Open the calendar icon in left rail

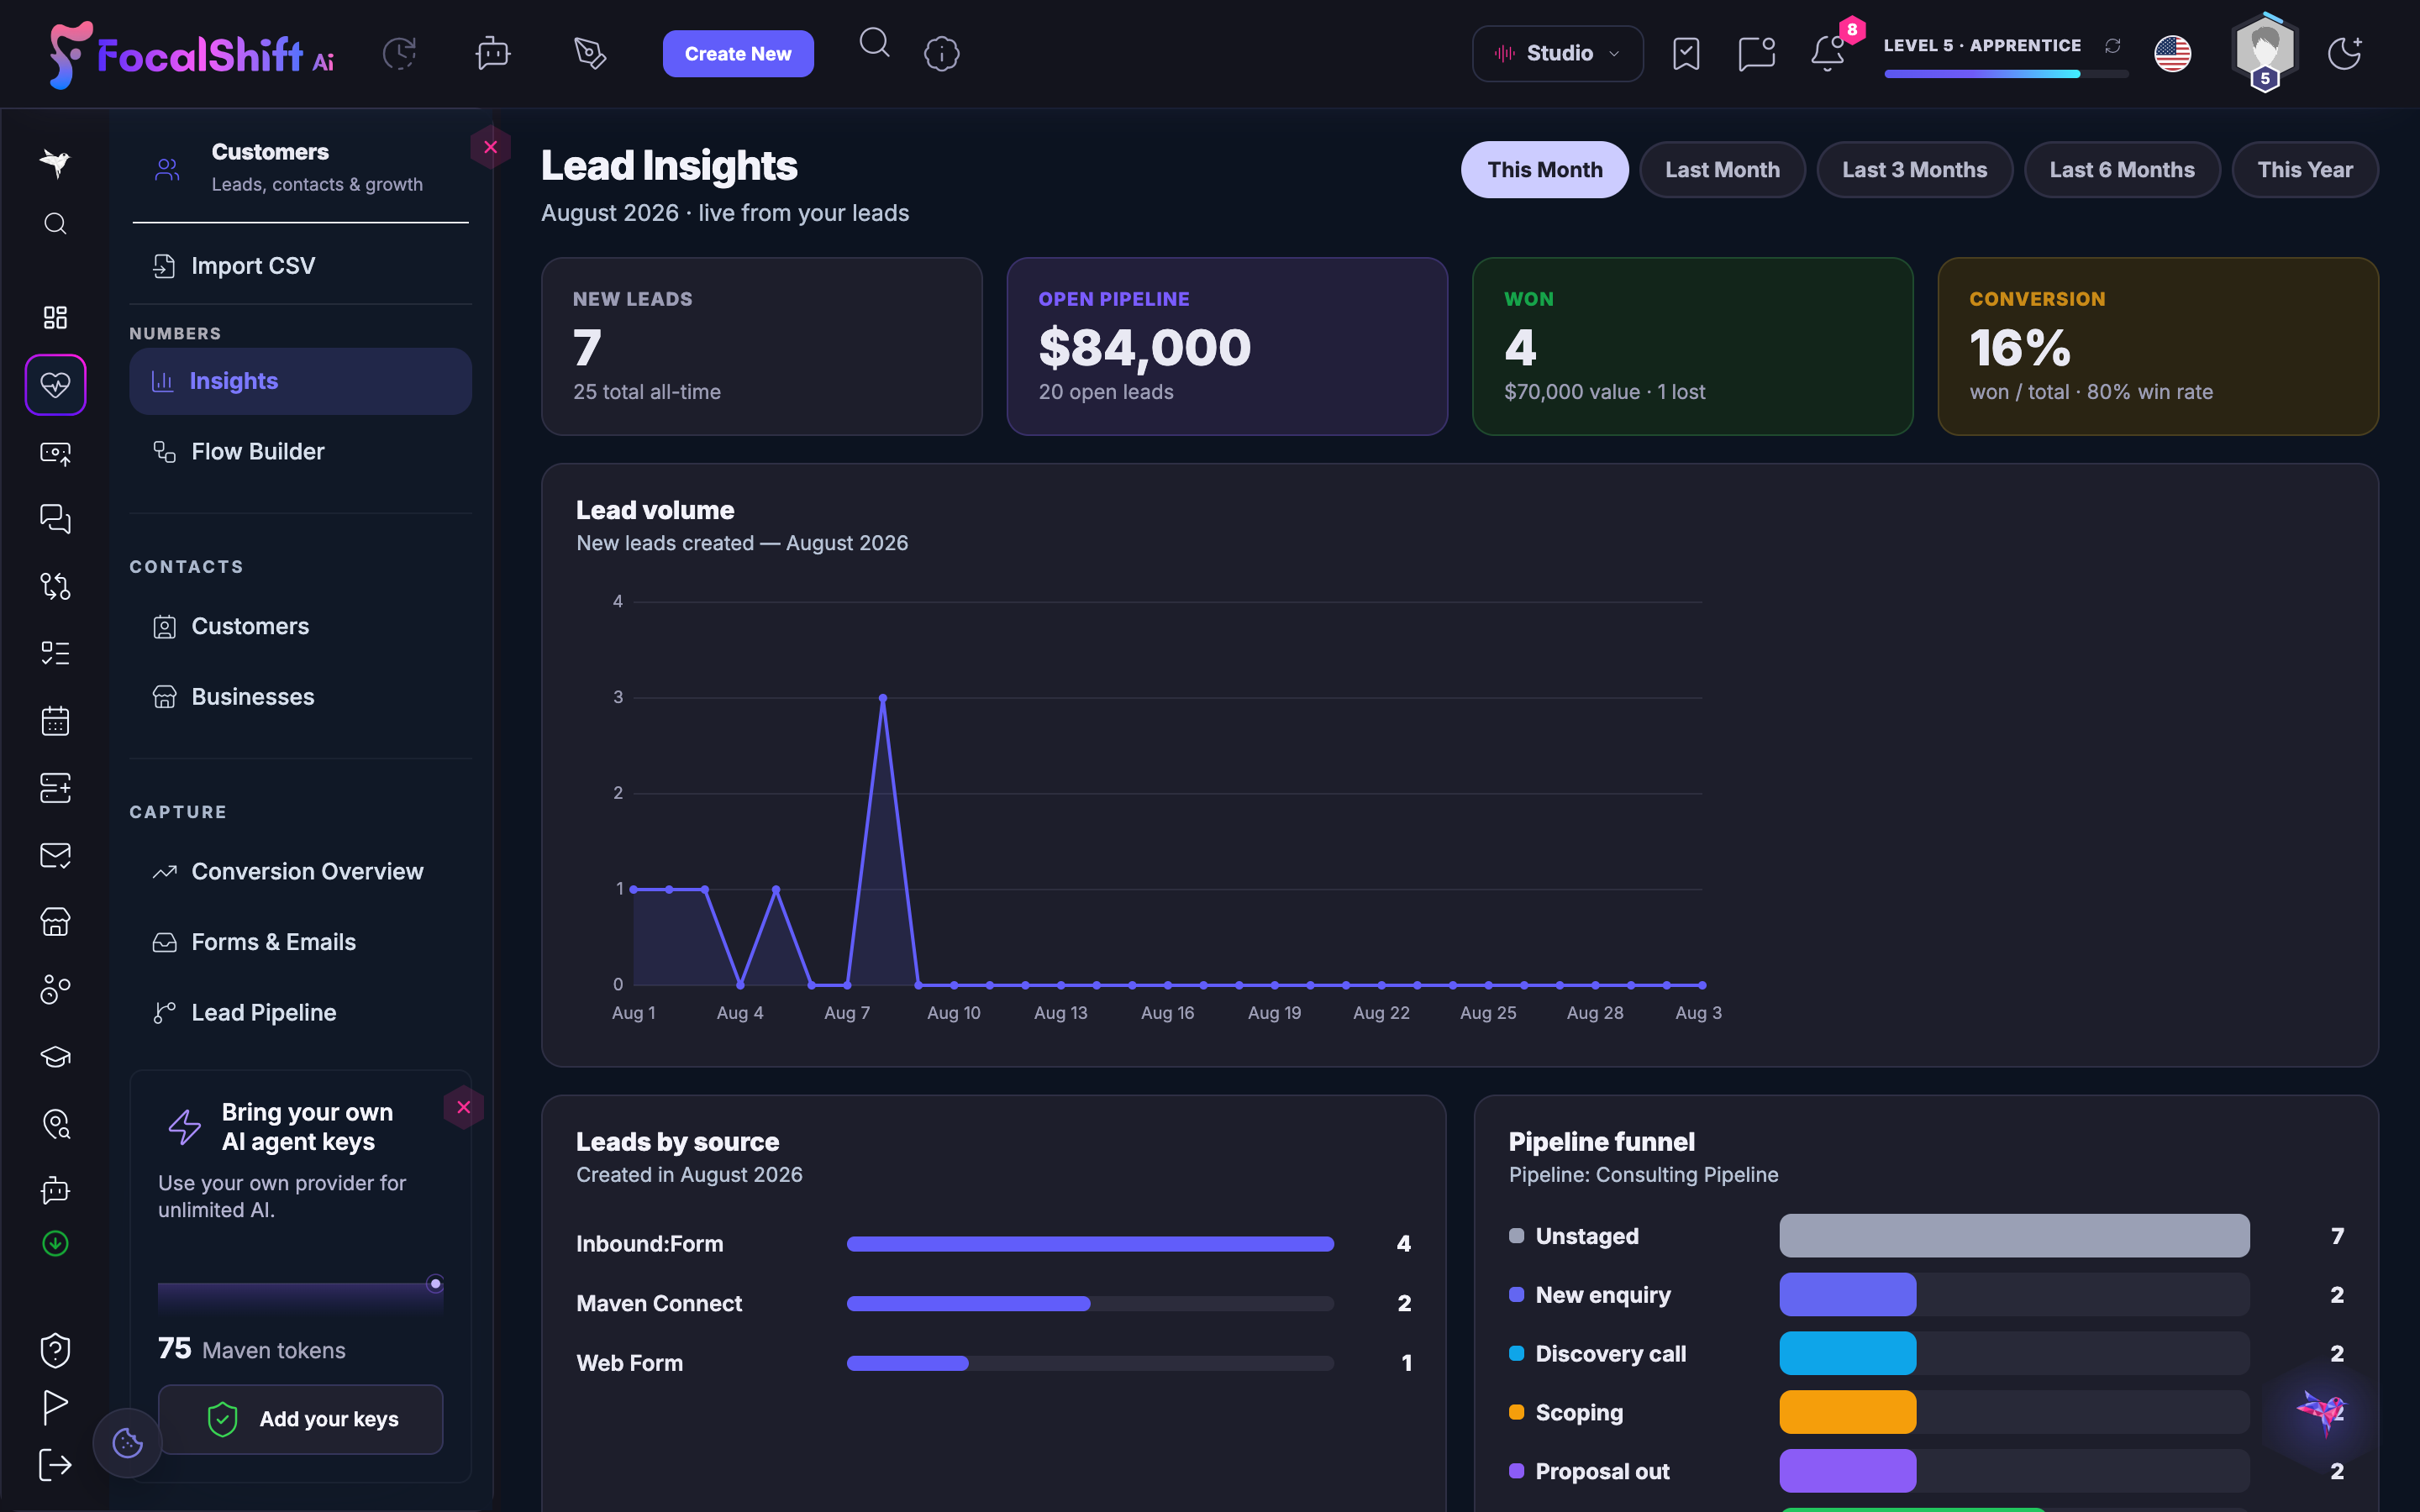tap(56, 720)
